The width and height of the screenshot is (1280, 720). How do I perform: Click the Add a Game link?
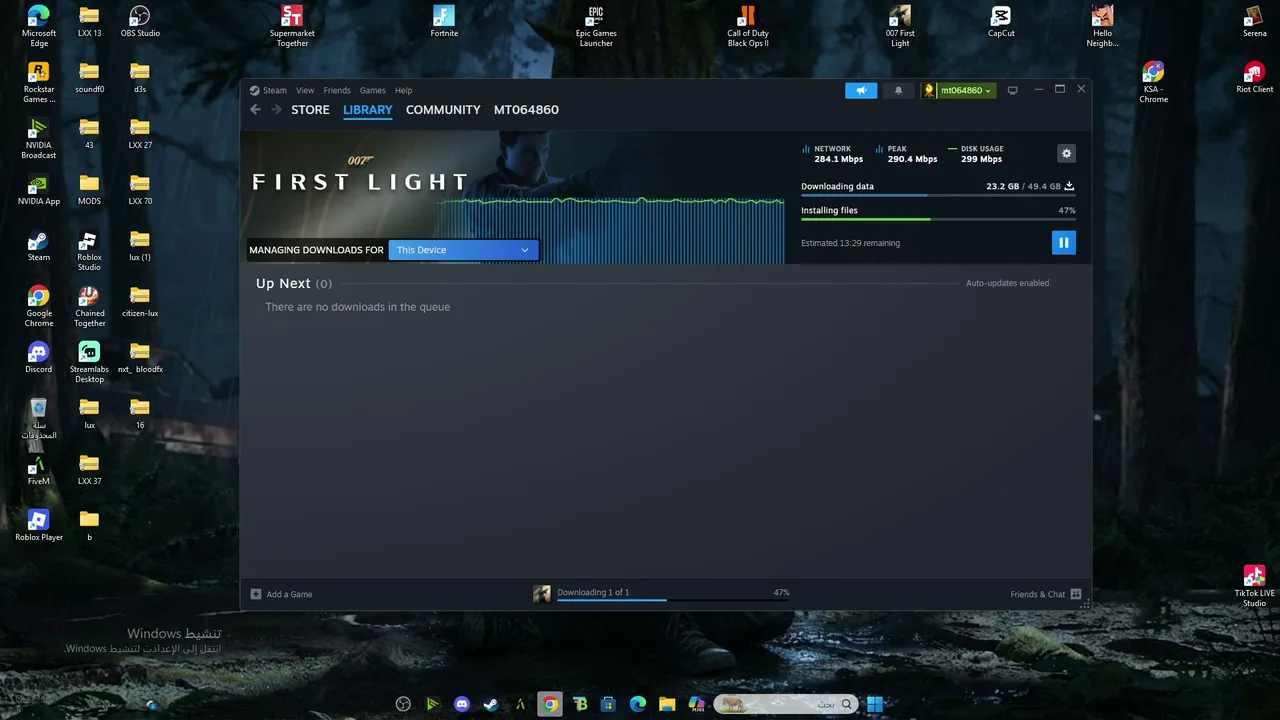point(289,594)
